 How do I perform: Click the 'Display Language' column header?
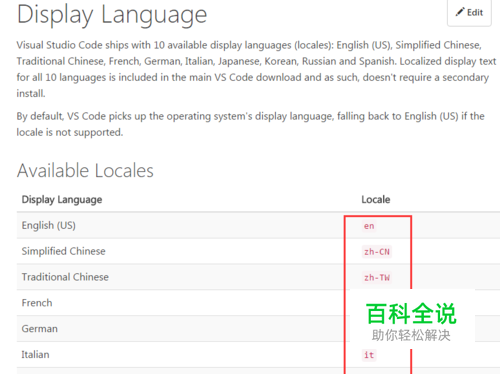click(x=62, y=200)
